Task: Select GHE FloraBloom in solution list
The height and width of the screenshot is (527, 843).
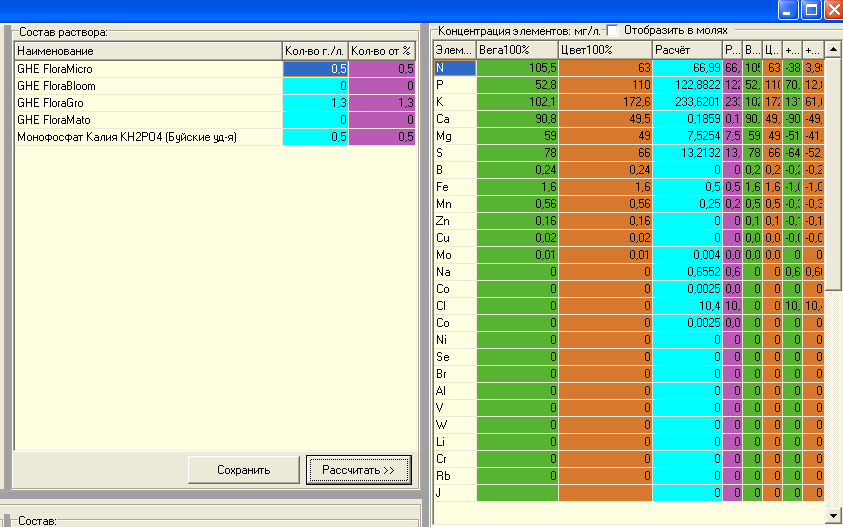Action: click(x=215, y=86)
